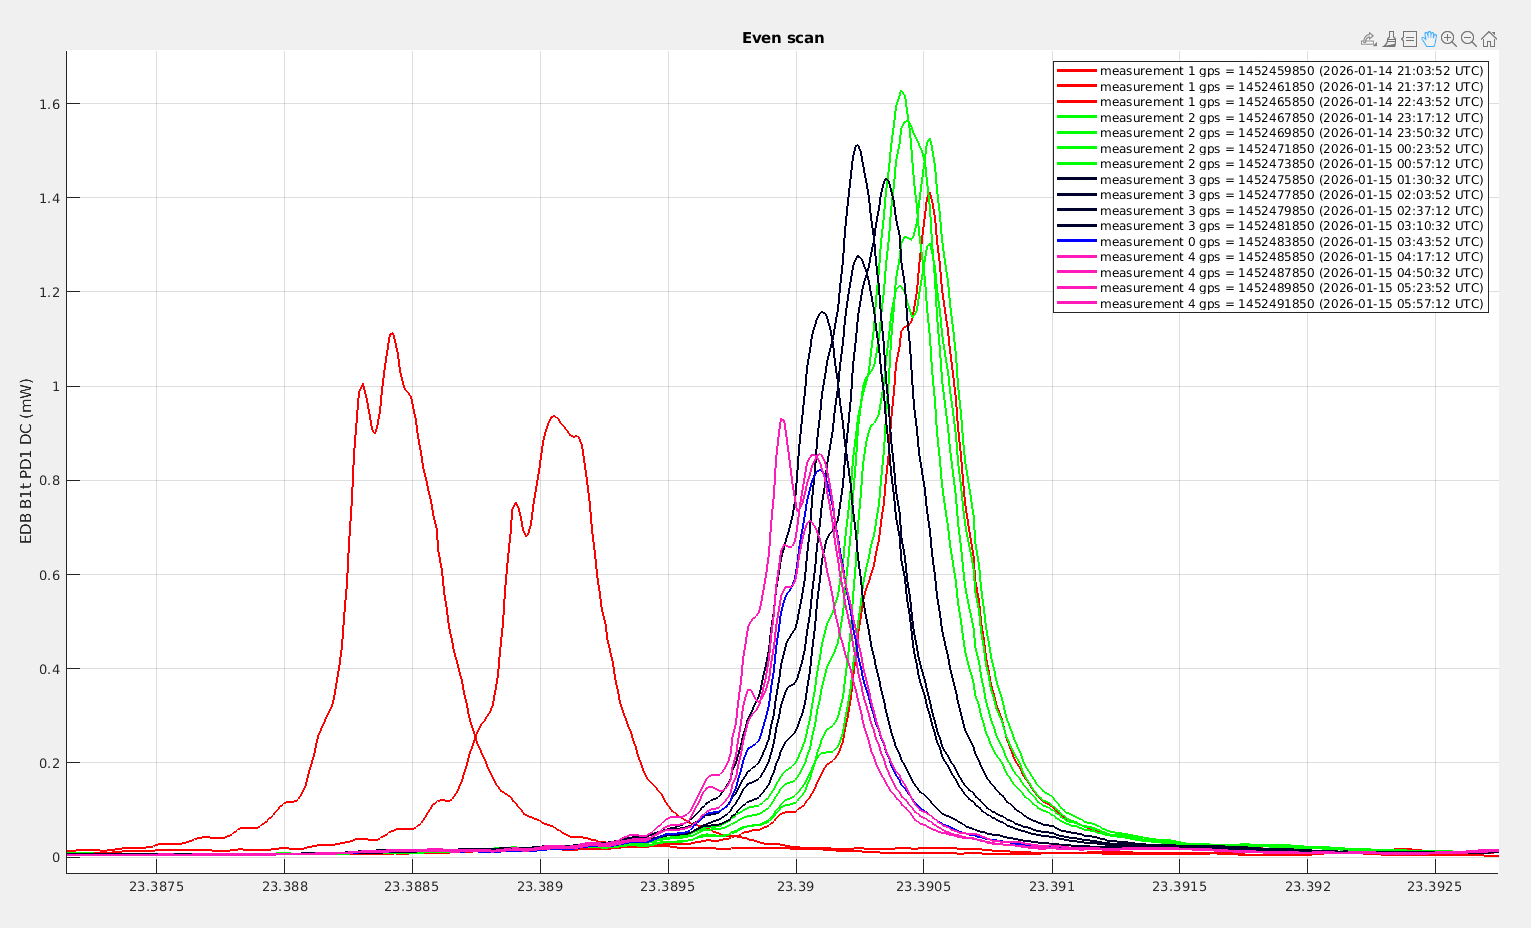The height and width of the screenshot is (928, 1531).
Task: Click the 'Even scan' plot title
Action: click(x=782, y=38)
